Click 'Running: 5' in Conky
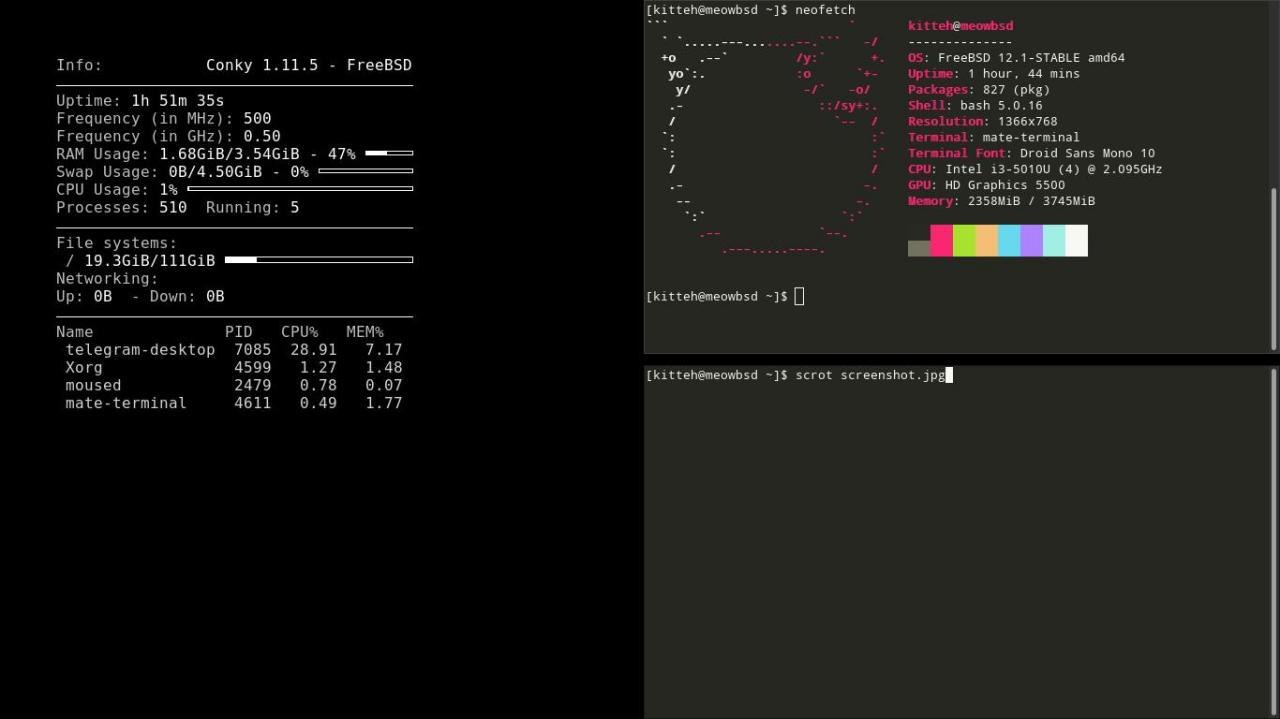This screenshot has height=719, width=1280. point(252,208)
